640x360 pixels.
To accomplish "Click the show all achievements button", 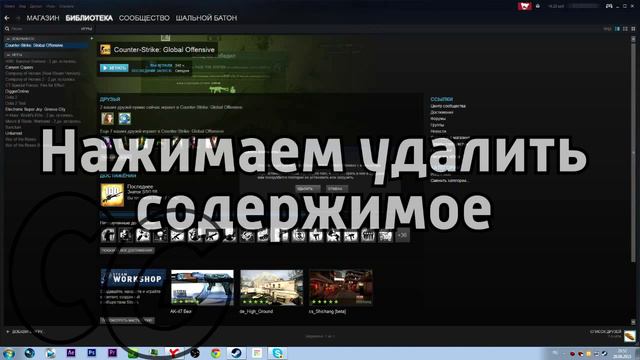I will (x=127, y=250).
